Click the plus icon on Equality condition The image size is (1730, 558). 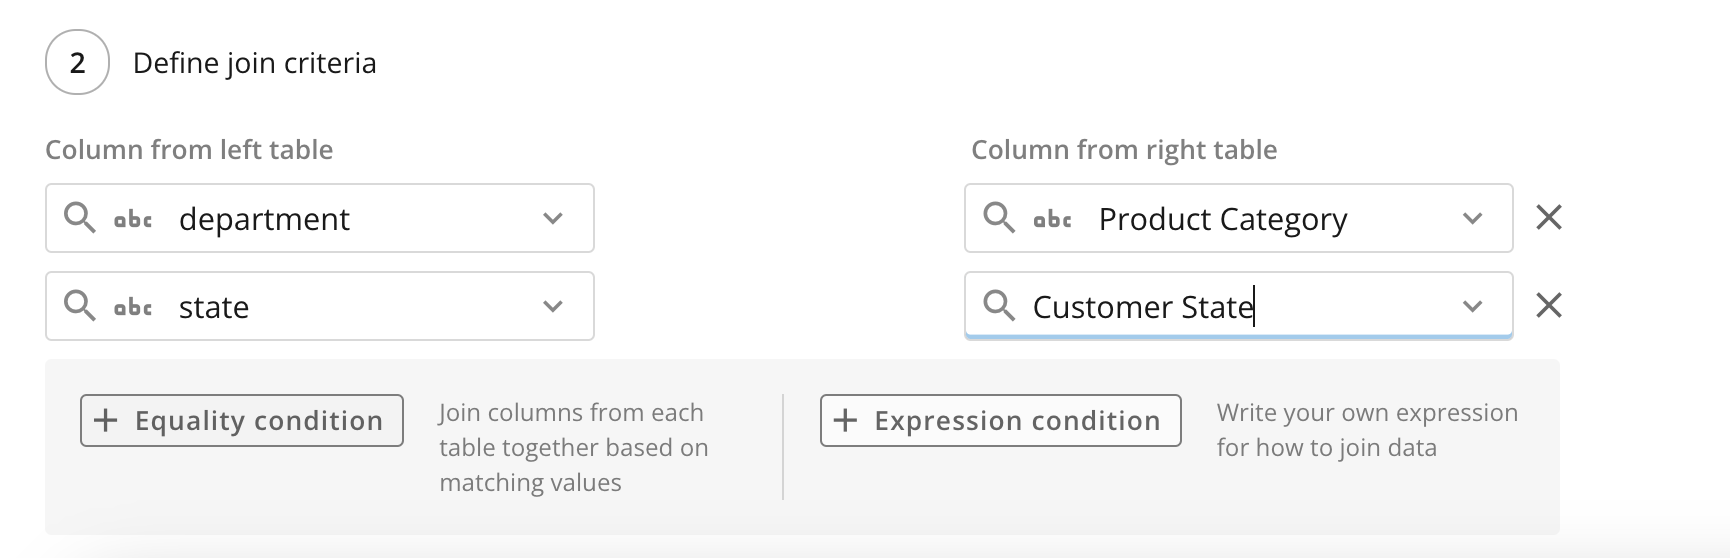pyautogui.click(x=105, y=420)
